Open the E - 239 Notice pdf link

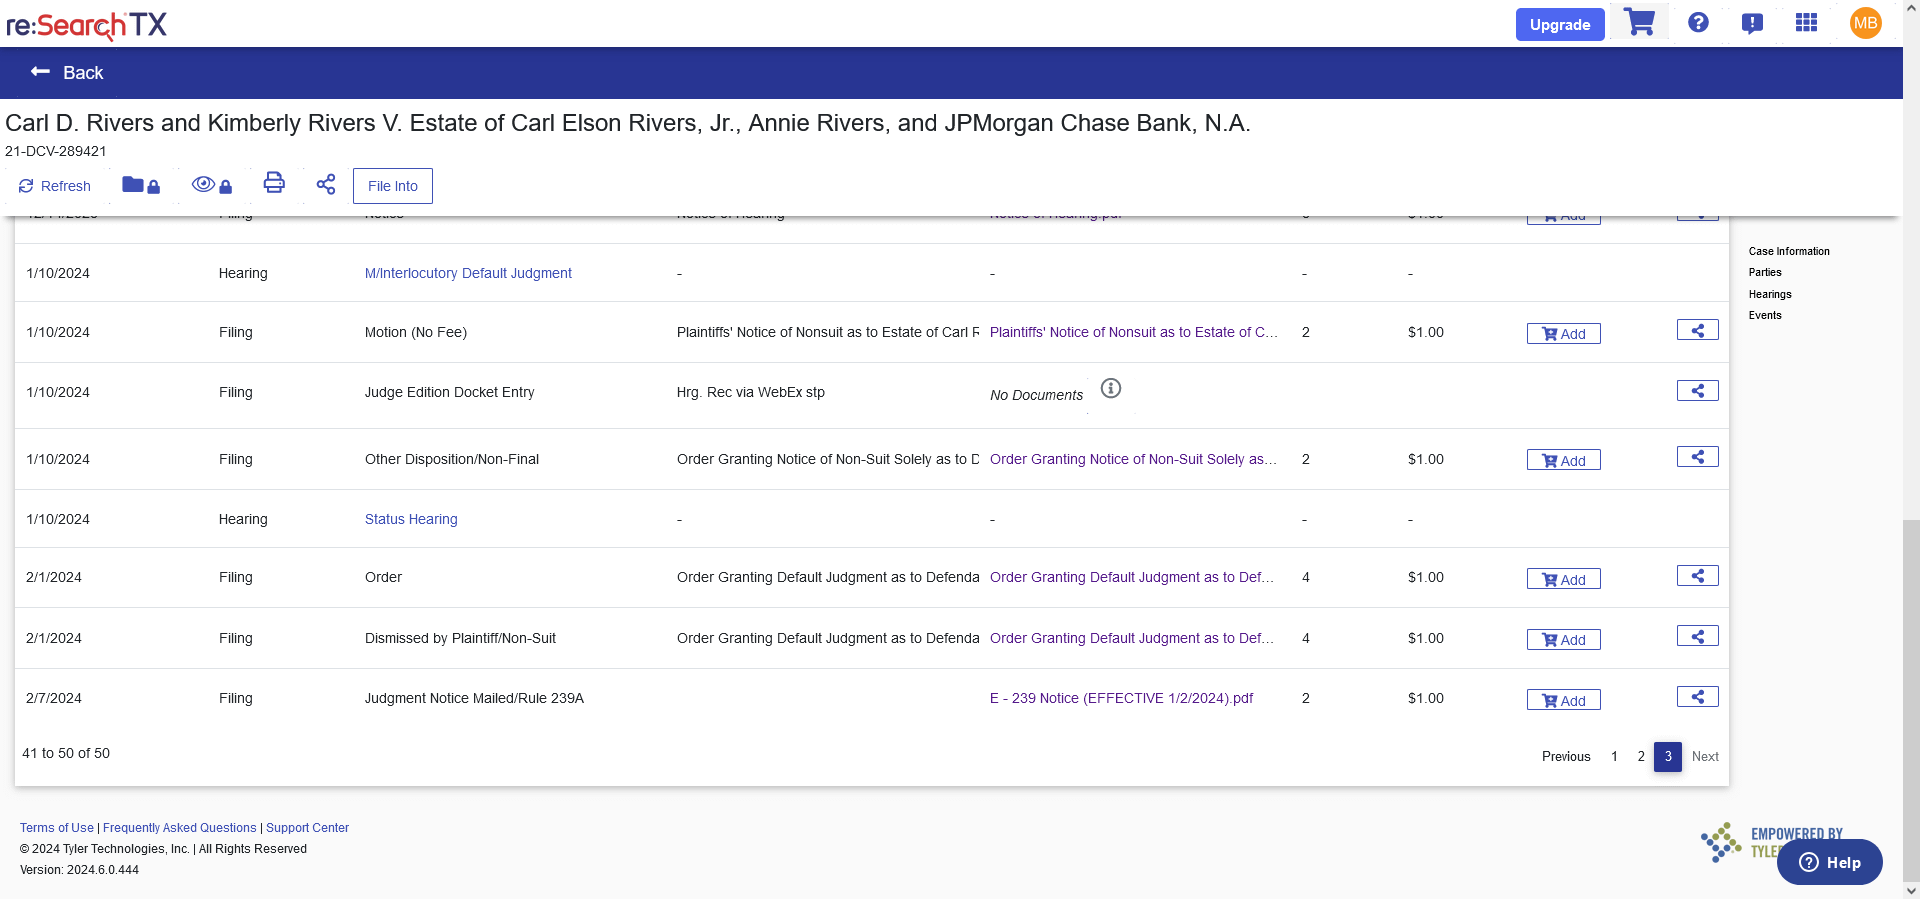point(1121,698)
